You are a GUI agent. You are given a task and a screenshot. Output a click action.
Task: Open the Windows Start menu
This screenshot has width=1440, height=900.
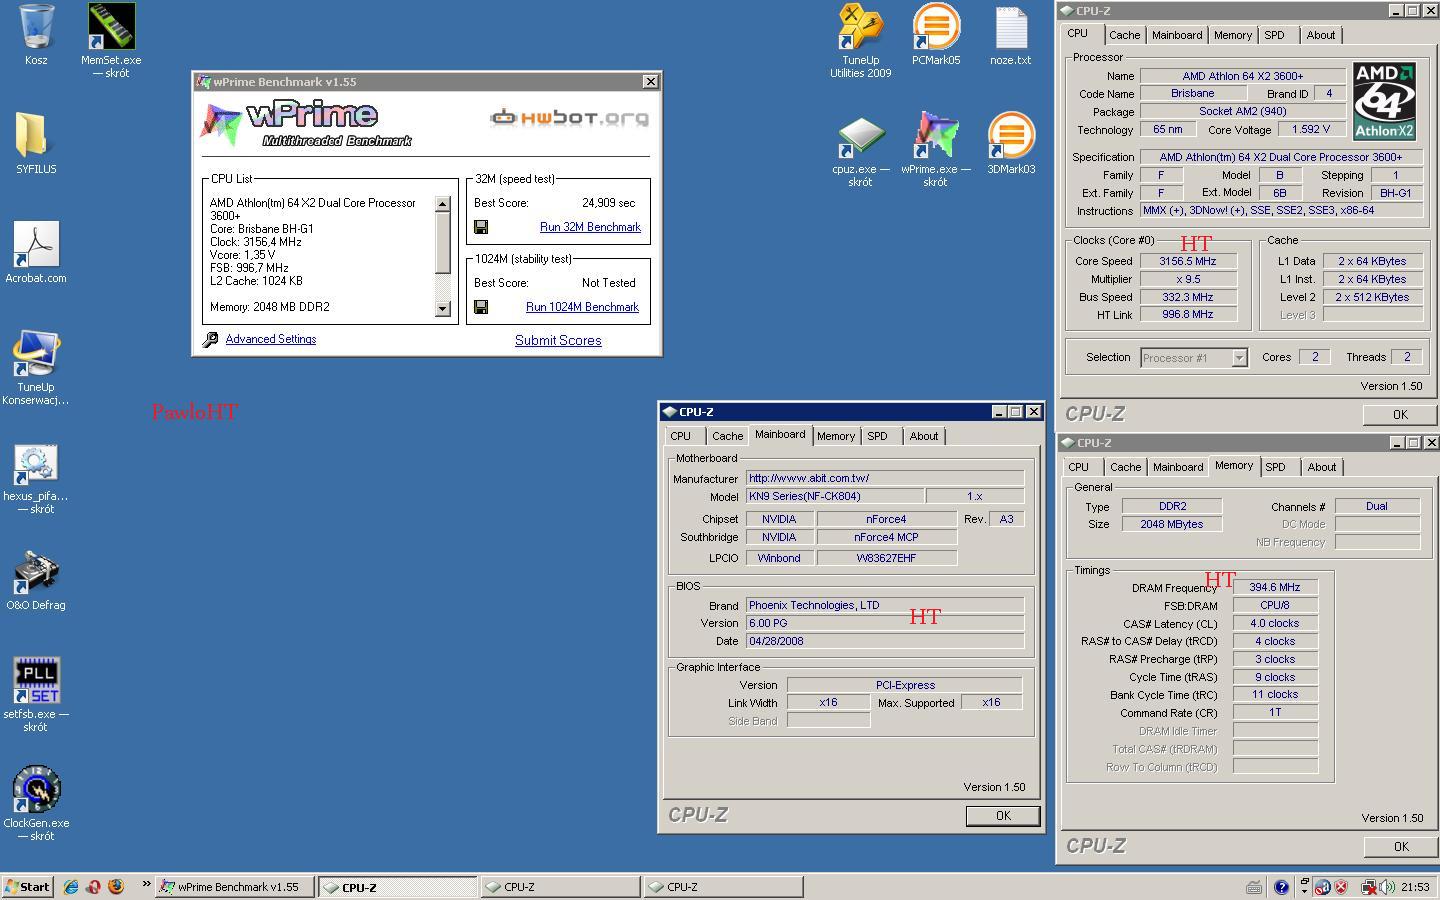pos(27,887)
